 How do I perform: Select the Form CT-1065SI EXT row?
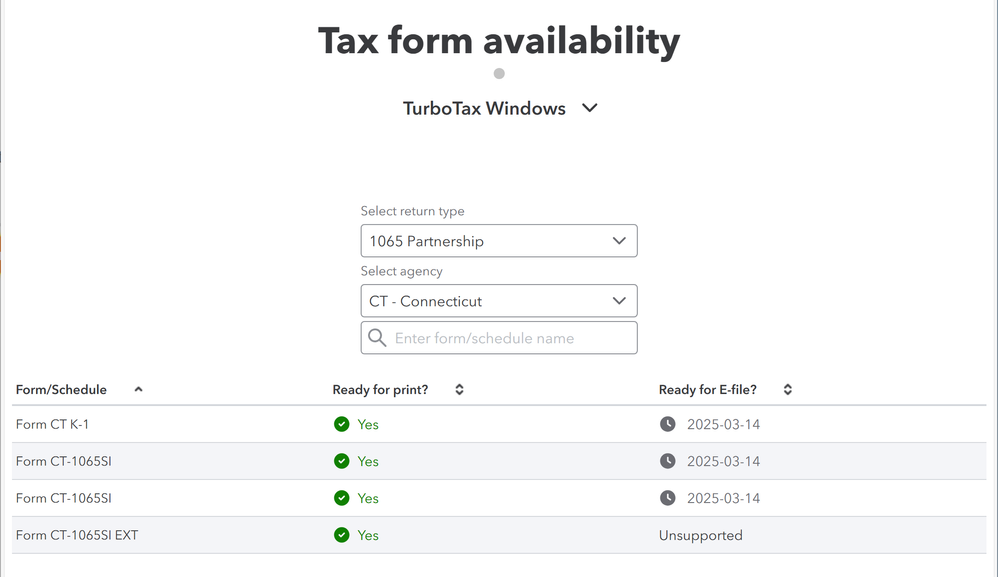tap(499, 535)
